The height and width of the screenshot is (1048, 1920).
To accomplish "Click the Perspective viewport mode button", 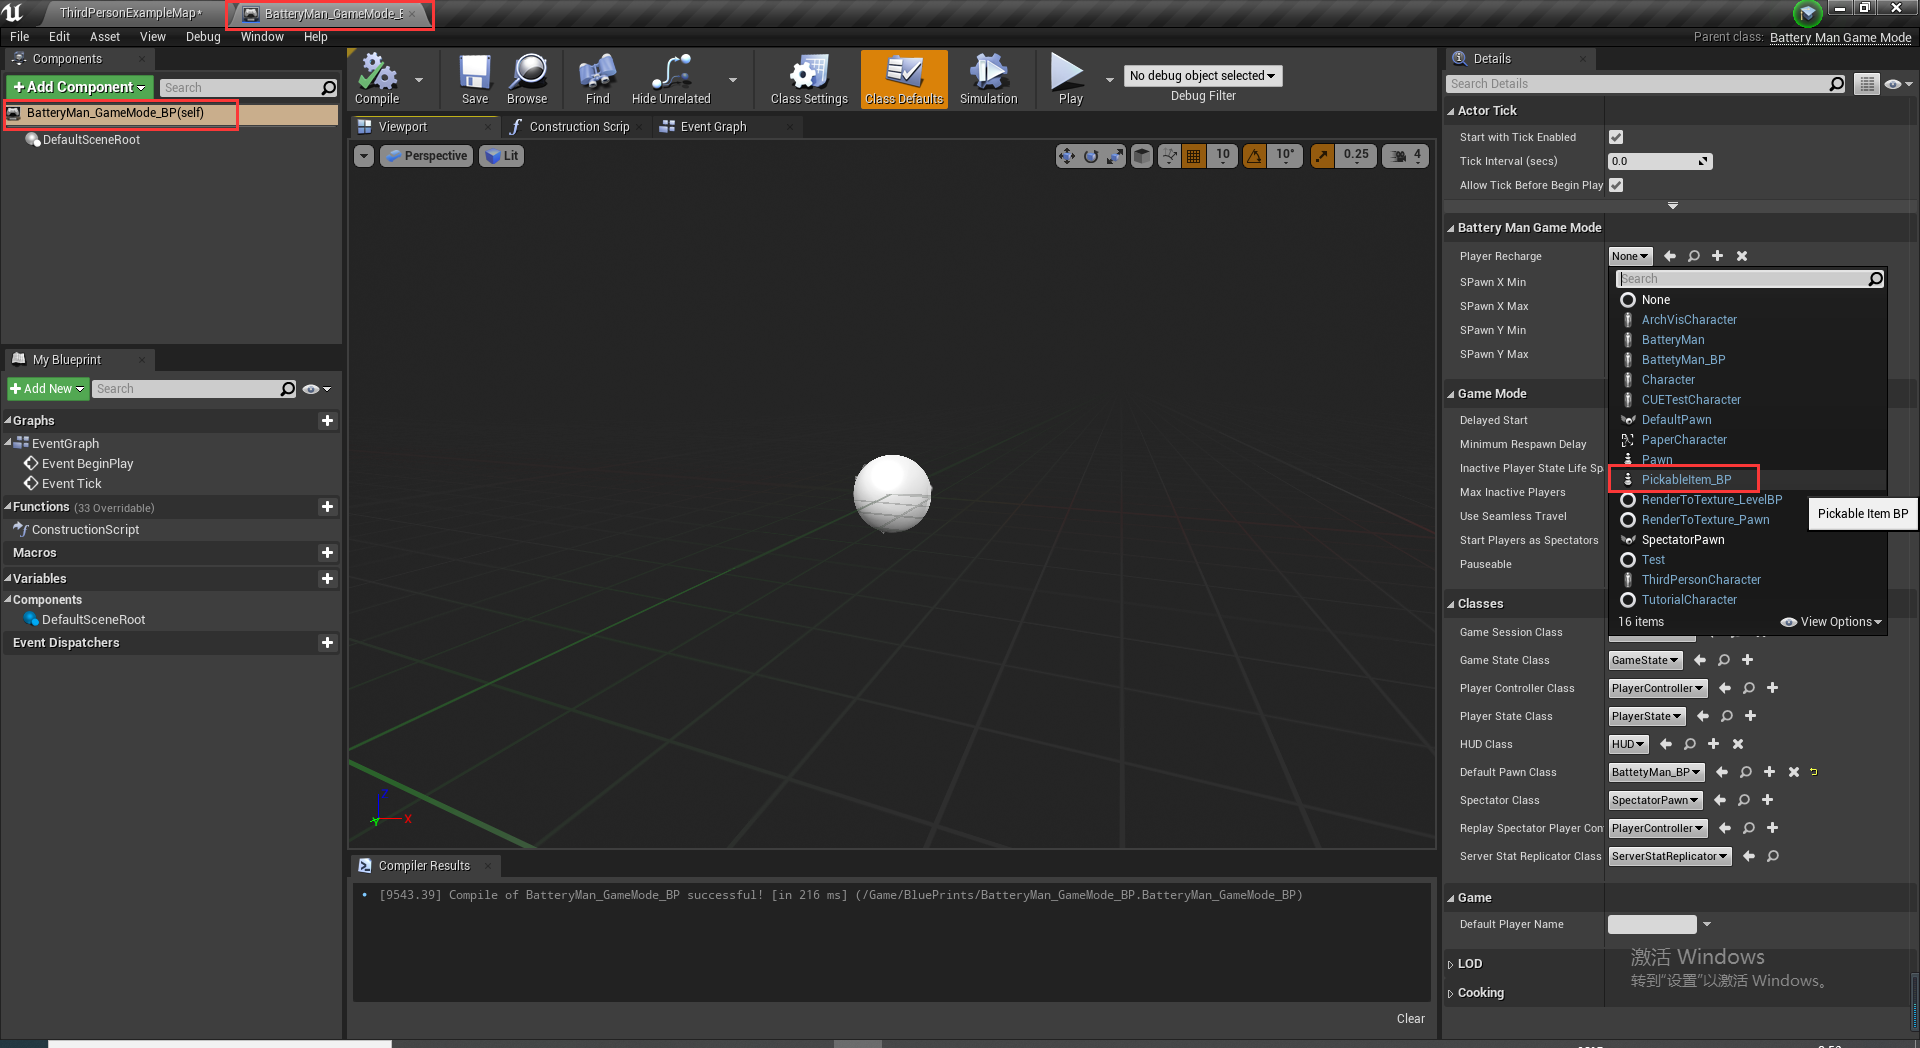I will tap(427, 156).
